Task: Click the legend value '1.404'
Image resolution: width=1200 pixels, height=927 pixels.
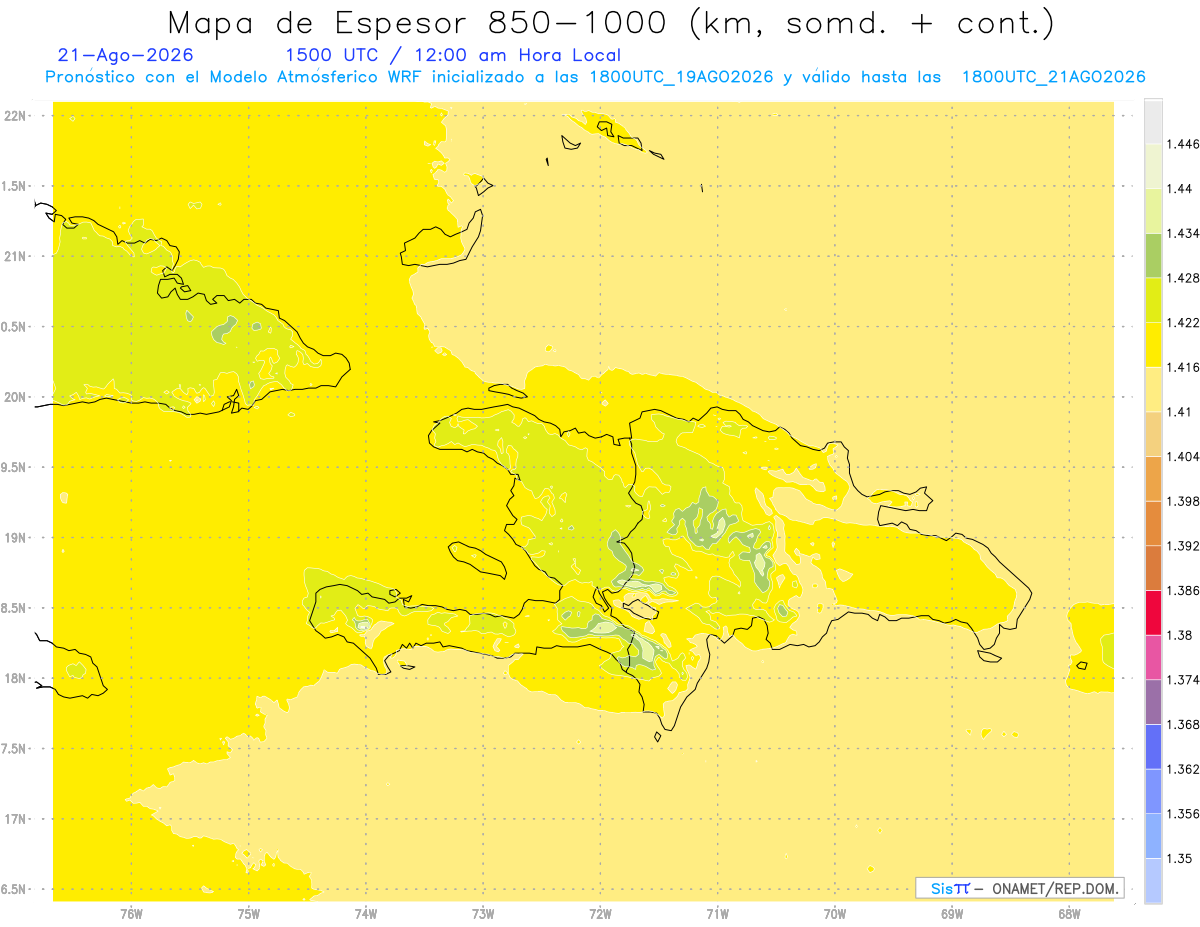Action: (1183, 457)
